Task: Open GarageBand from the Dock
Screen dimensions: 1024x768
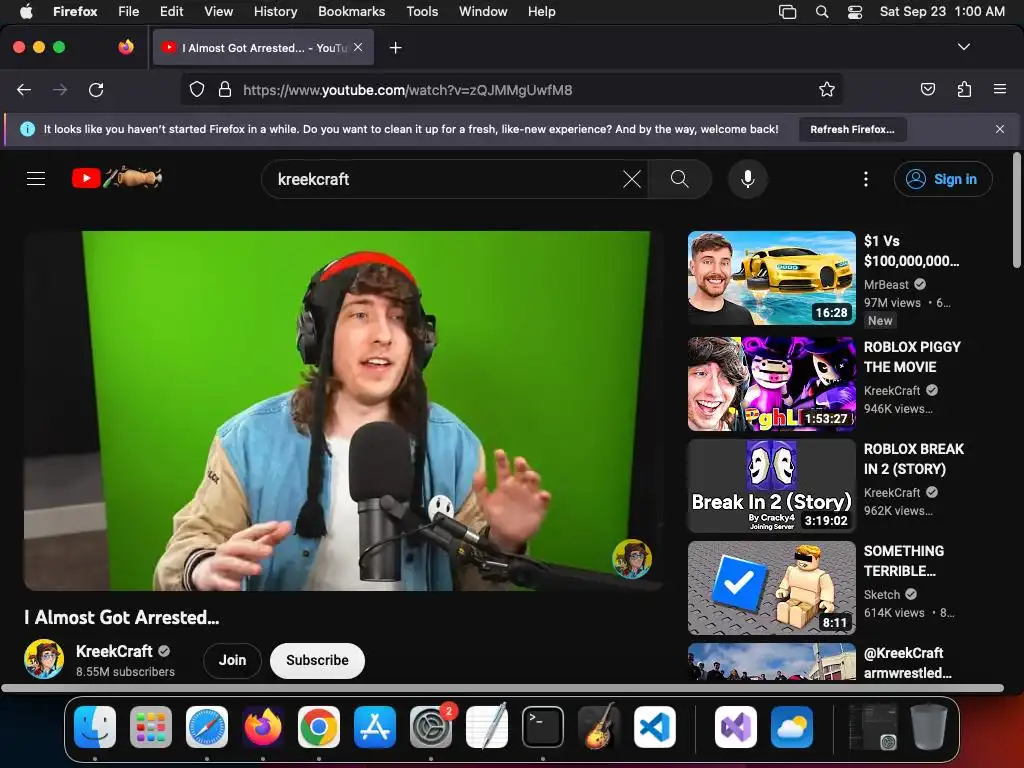Action: click(x=599, y=727)
